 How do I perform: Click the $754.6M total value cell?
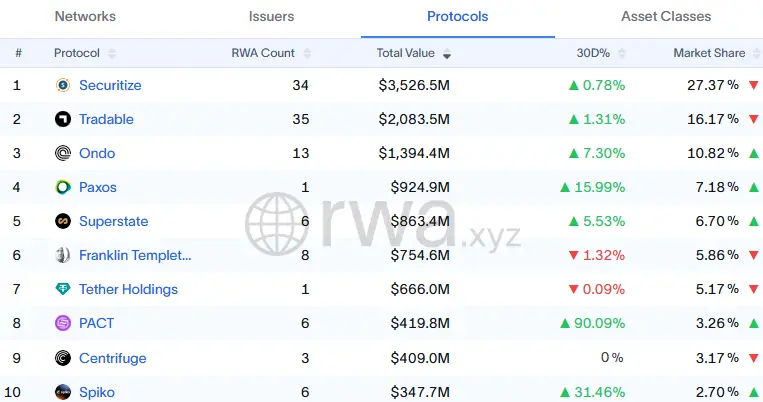point(420,255)
